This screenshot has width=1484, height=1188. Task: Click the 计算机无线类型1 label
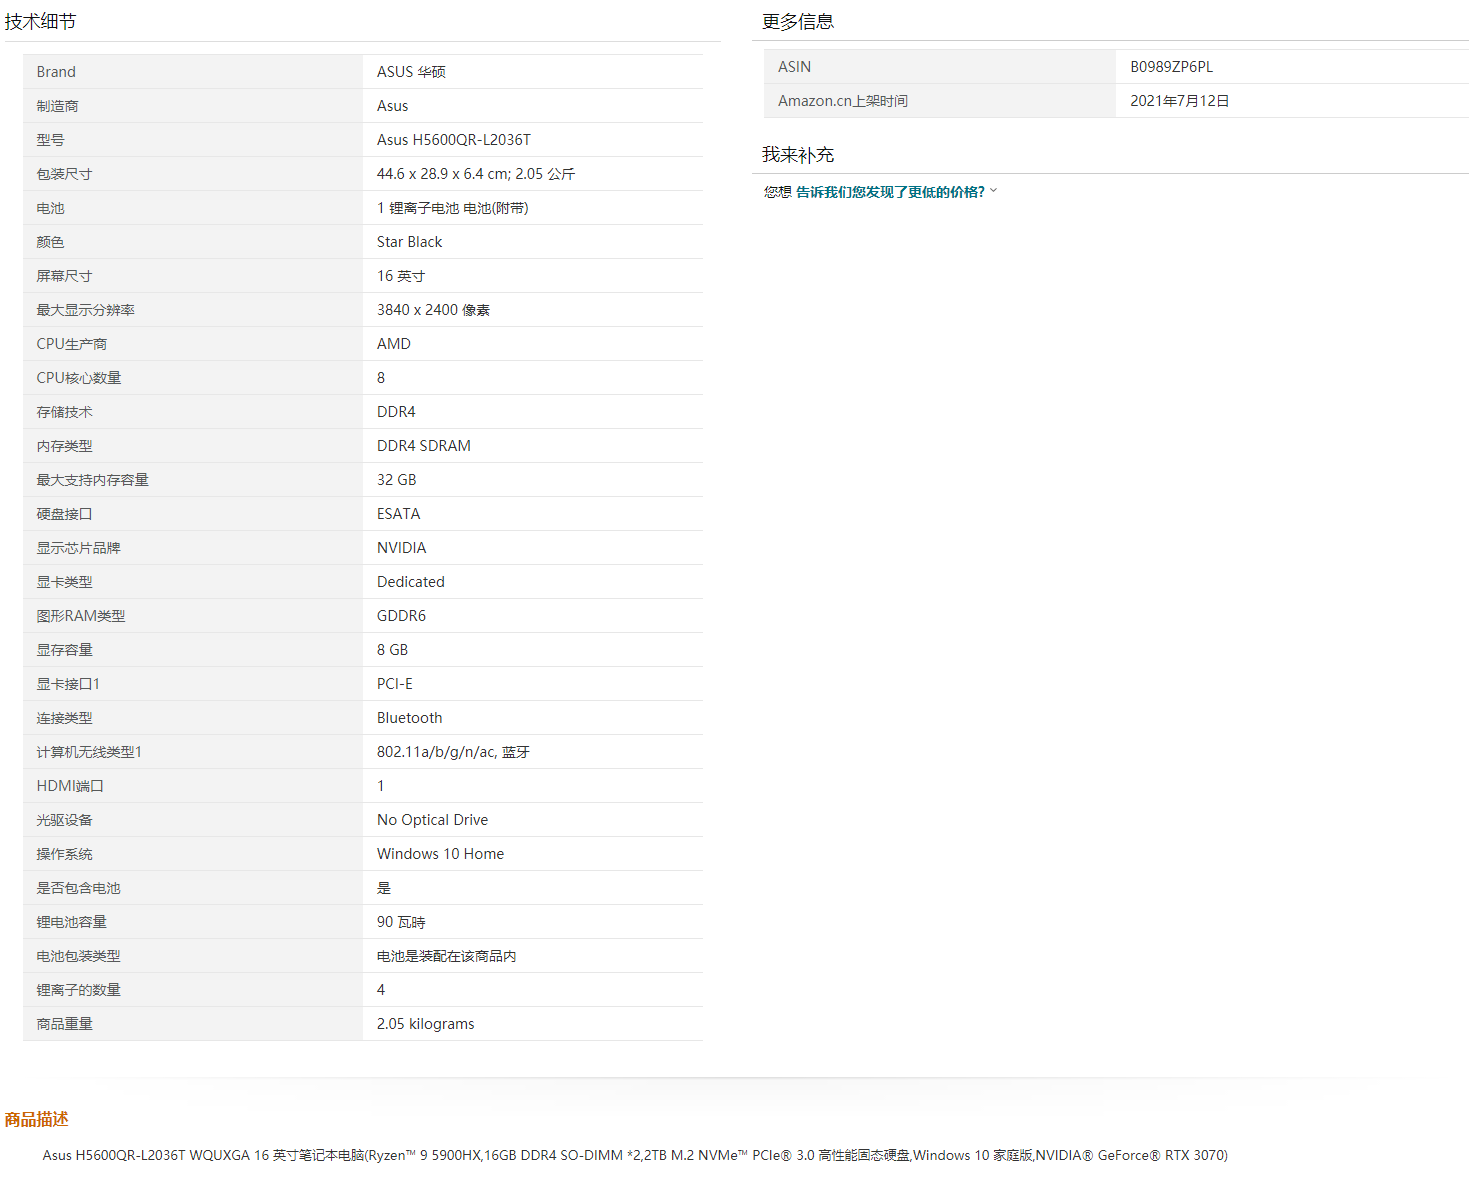tap(89, 752)
